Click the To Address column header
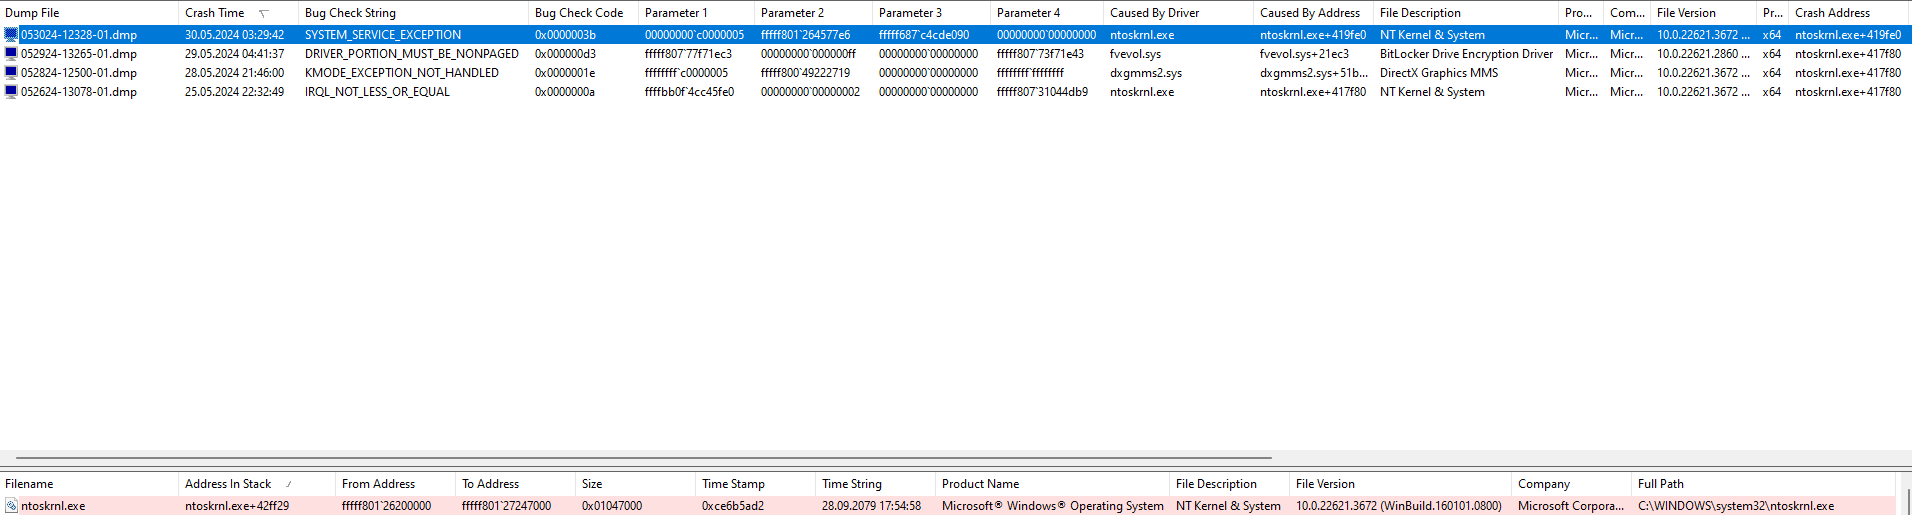This screenshot has width=1912, height=515. click(515, 484)
